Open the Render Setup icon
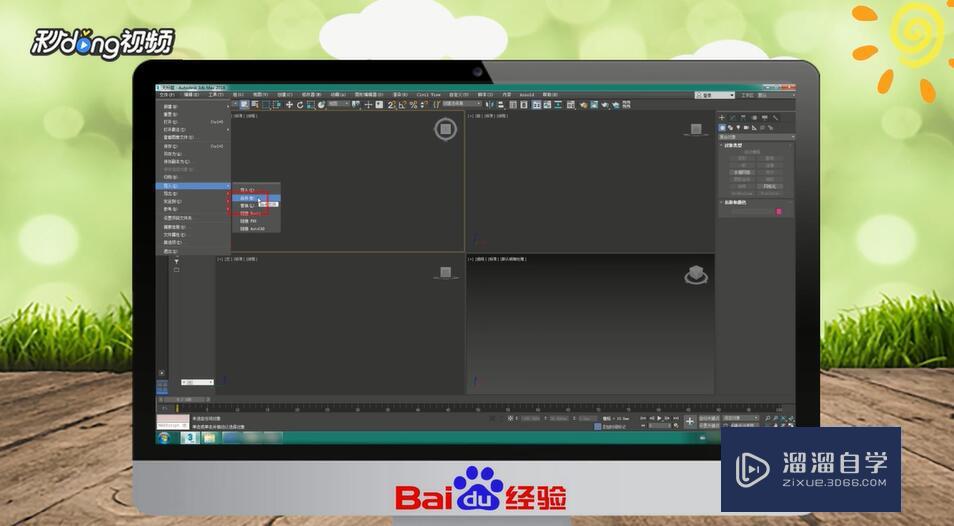The image size is (954, 526). click(x=583, y=105)
